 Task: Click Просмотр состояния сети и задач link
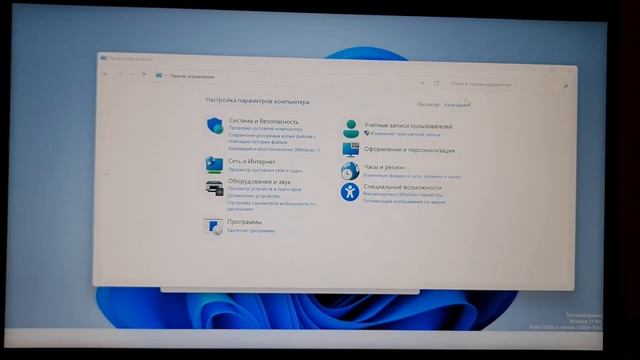point(265,171)
